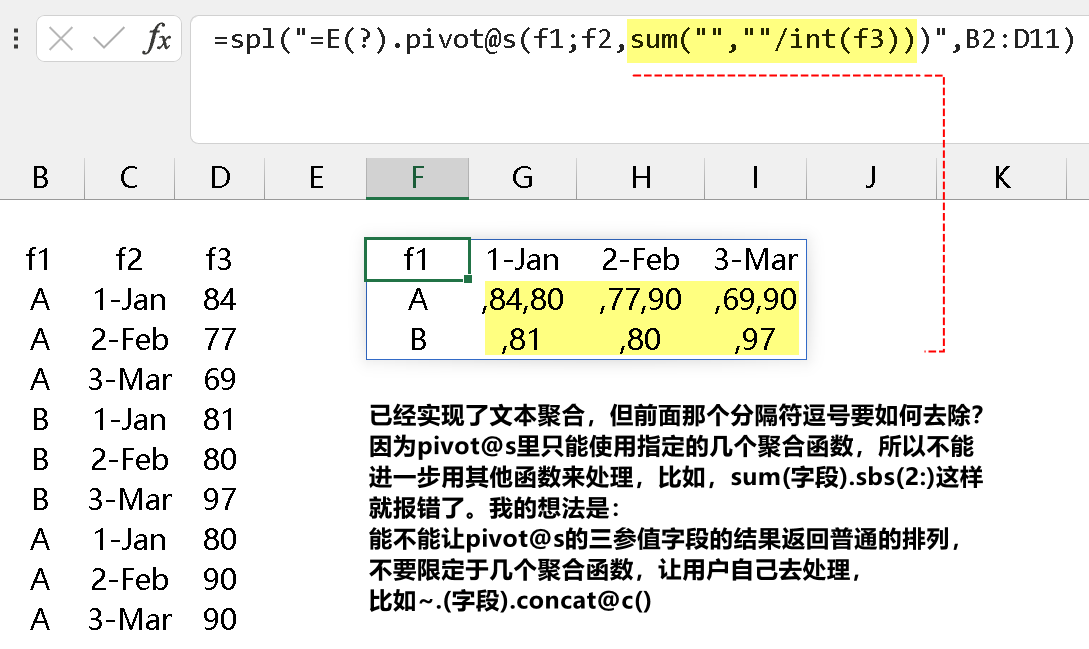
Task: Click the fill handle of selected cell
Action: [x=468, y=279]
